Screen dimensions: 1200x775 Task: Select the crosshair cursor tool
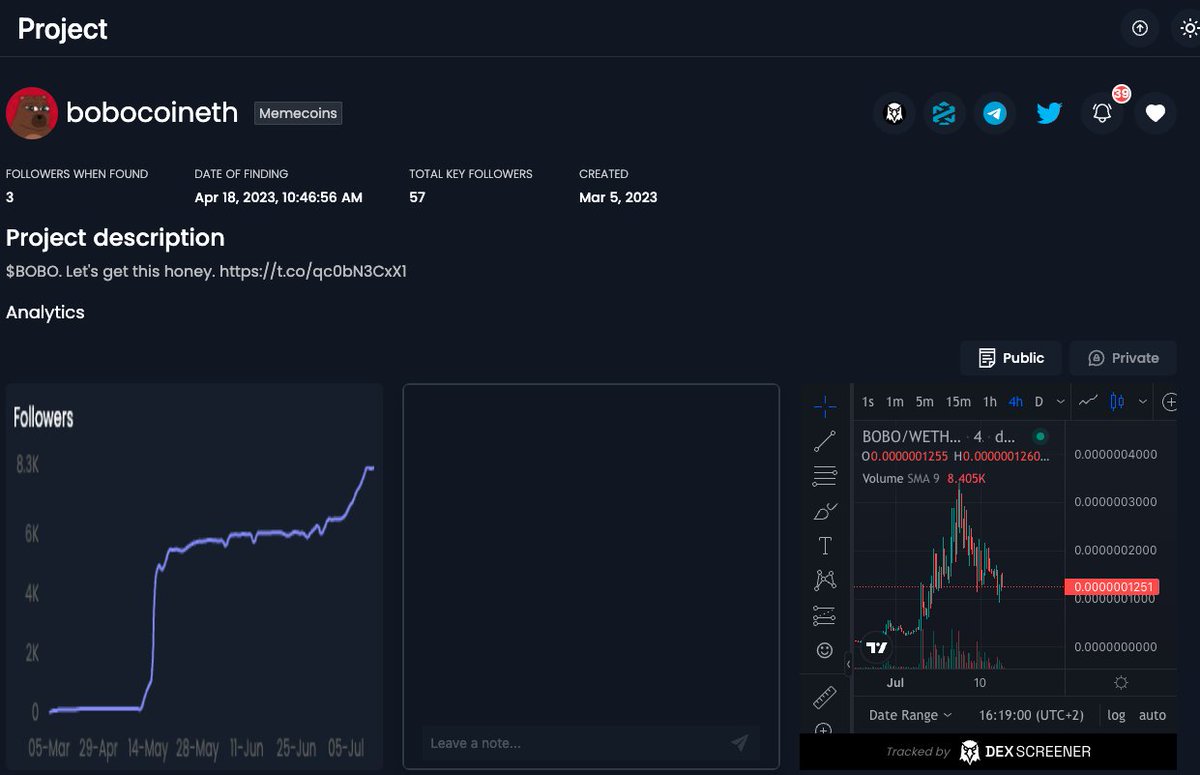(x=824, y=405)
